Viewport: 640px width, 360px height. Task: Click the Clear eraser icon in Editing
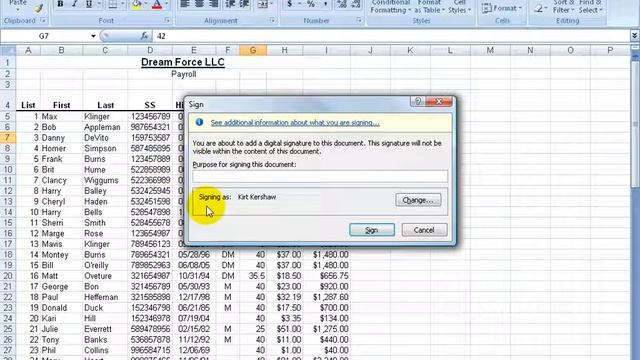539,8
